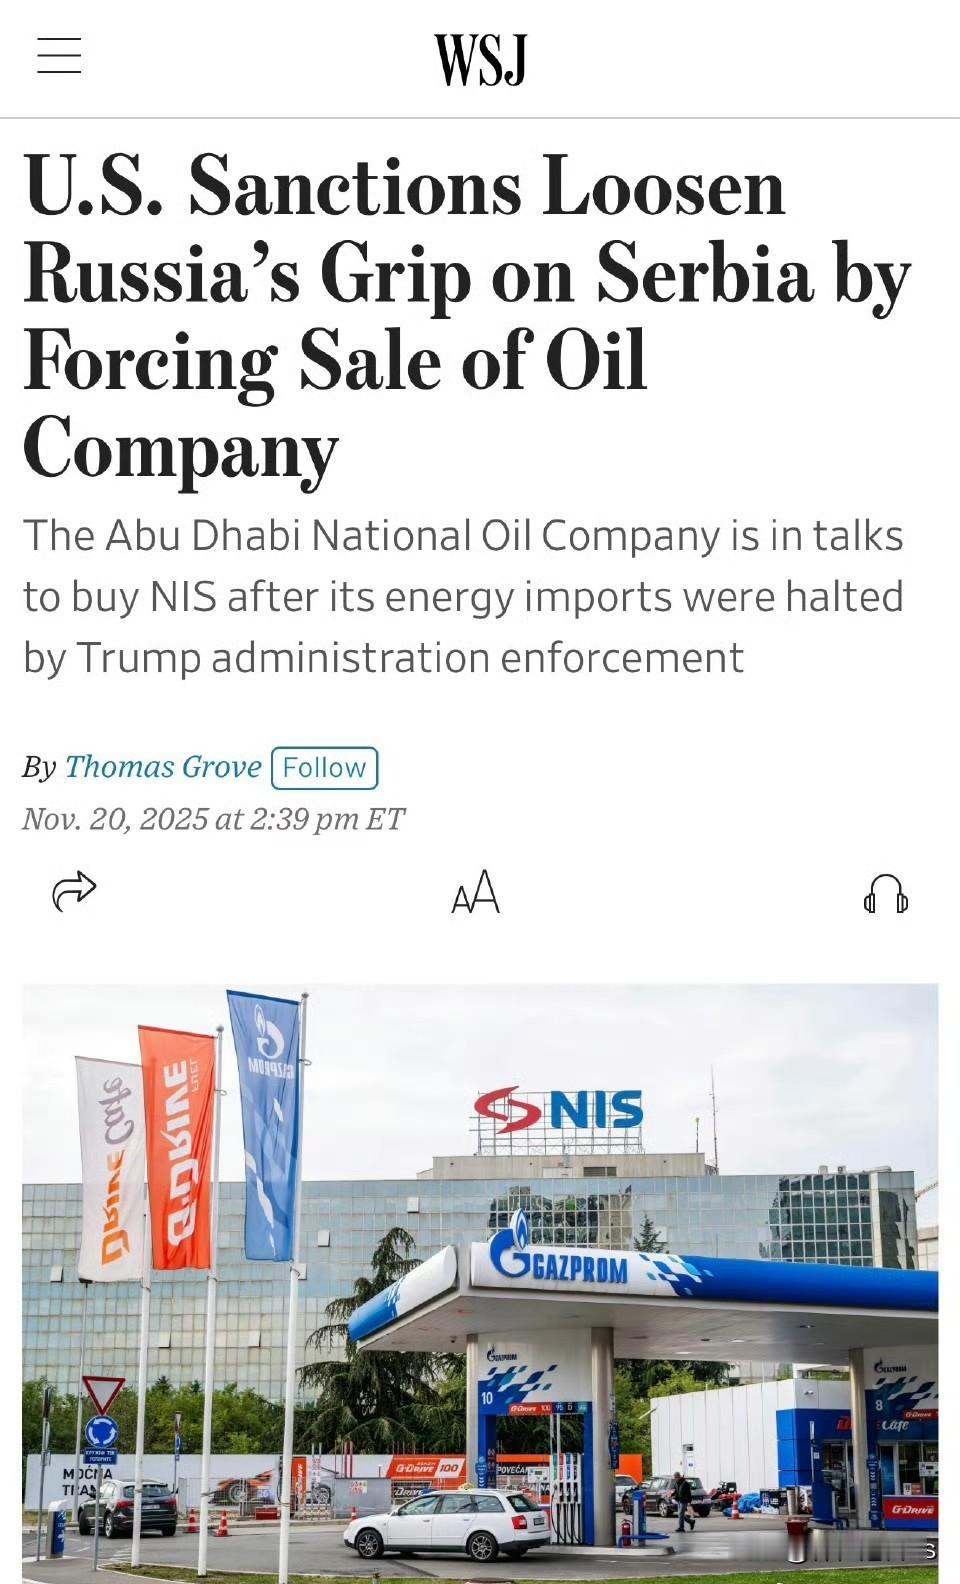Tap the white station wagon in photo

449,1524
